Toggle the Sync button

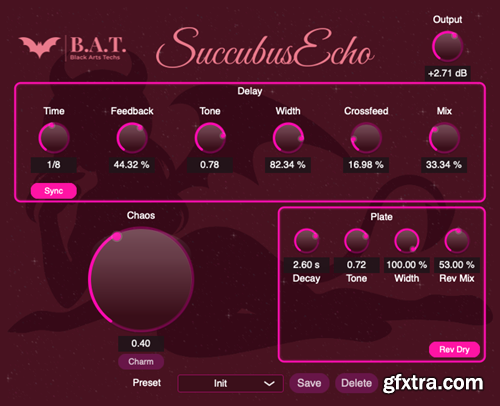54,191
